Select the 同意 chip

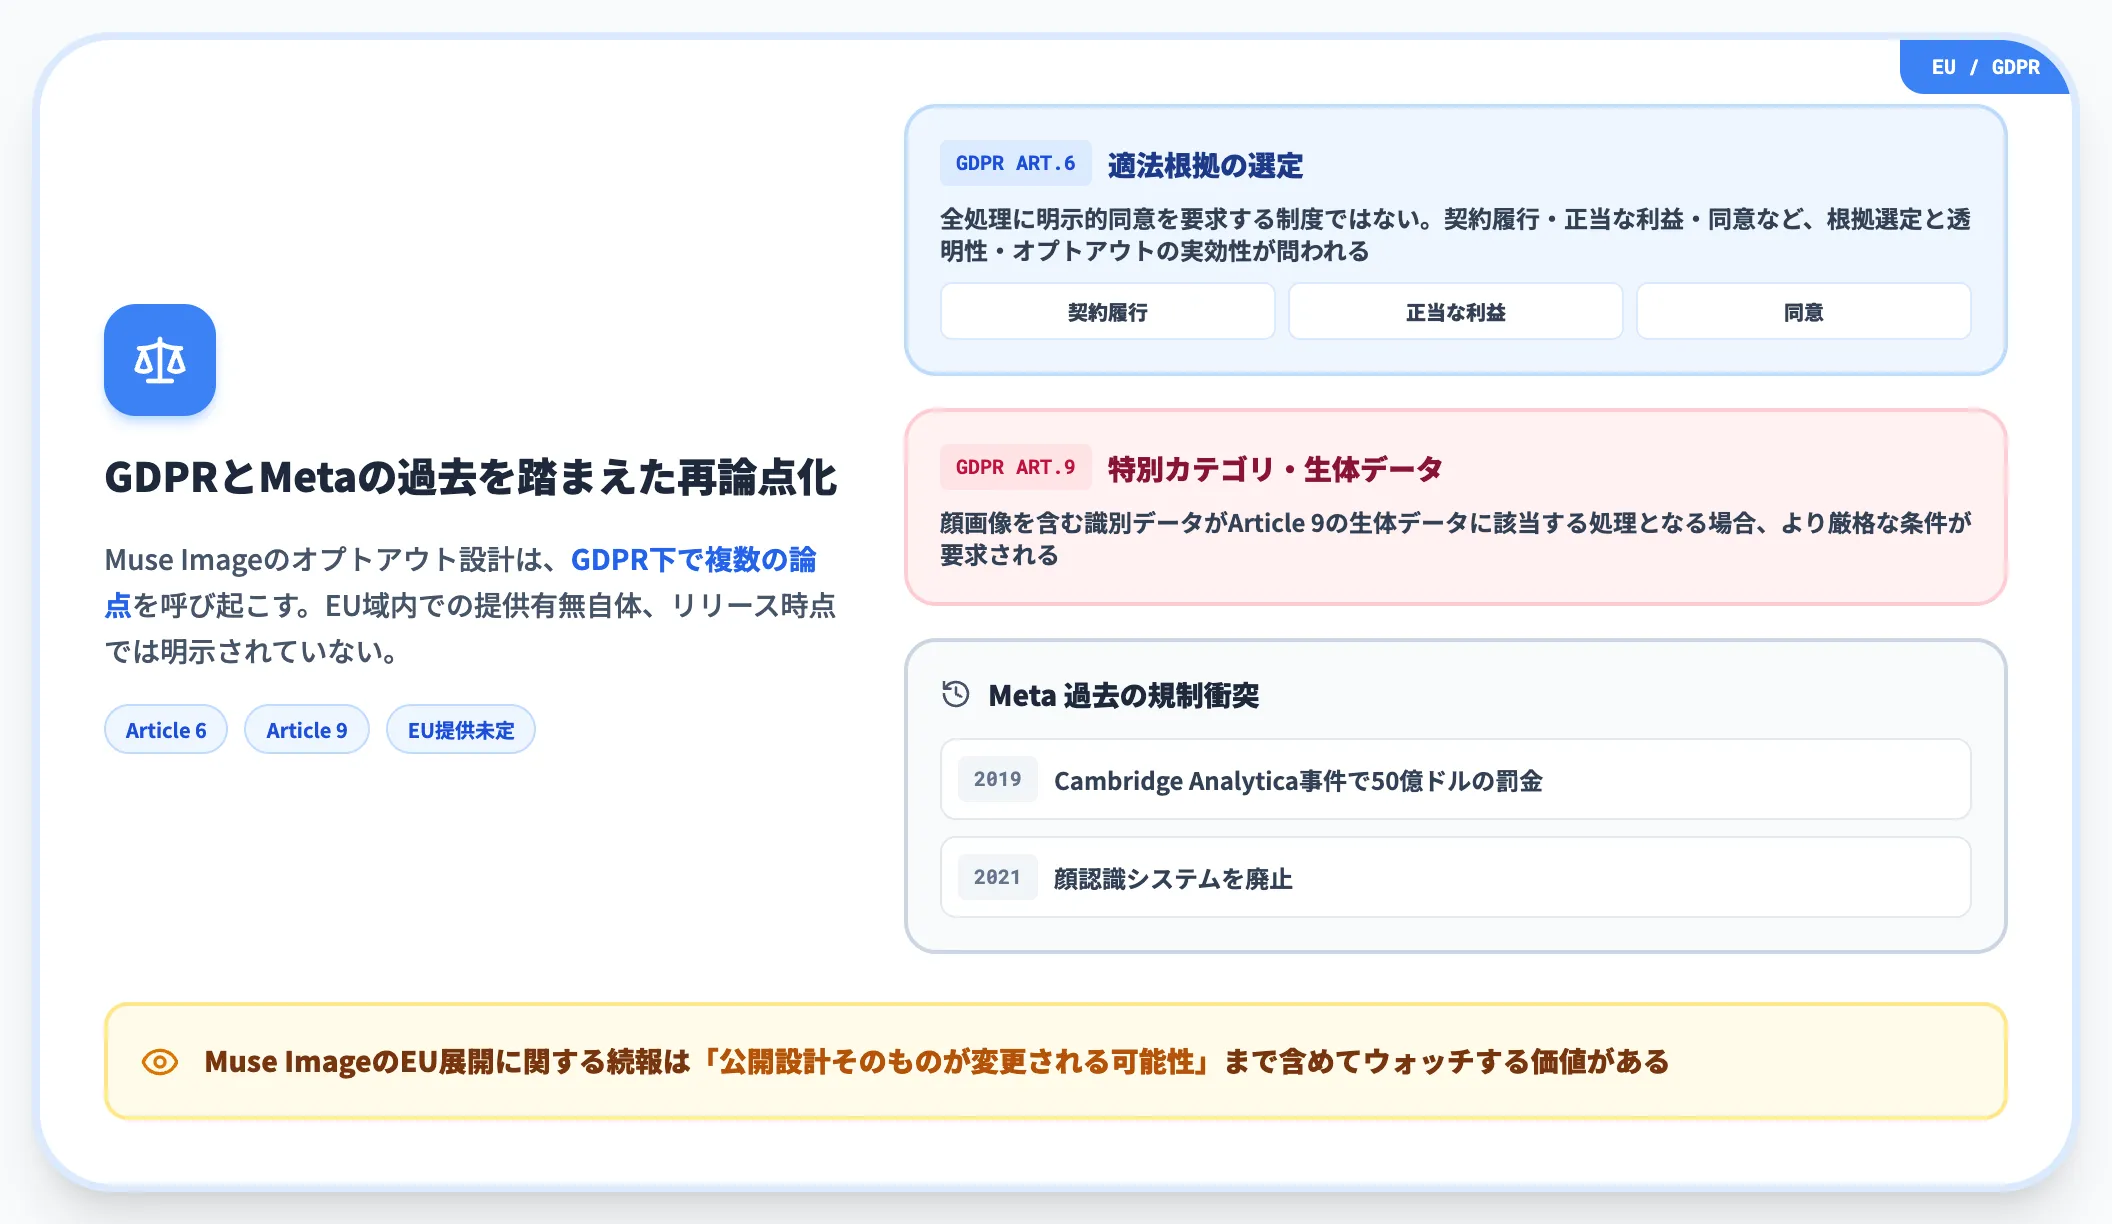(1804, 312)
